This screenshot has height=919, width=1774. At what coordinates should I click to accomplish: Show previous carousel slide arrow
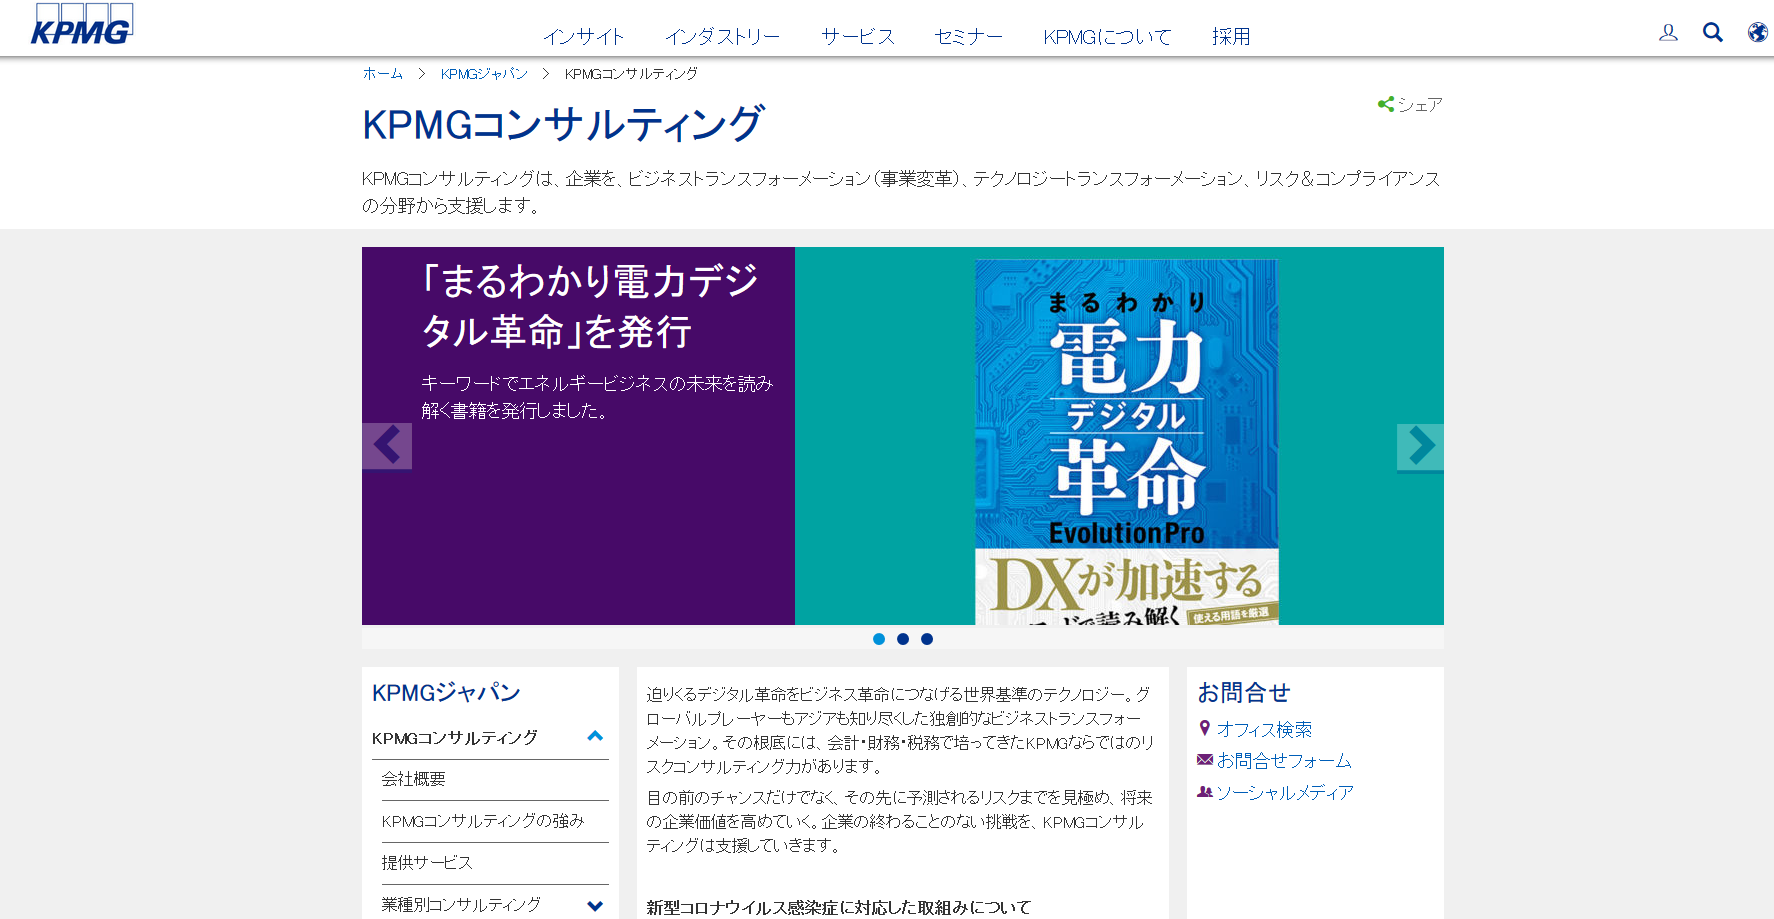point(387,446)
